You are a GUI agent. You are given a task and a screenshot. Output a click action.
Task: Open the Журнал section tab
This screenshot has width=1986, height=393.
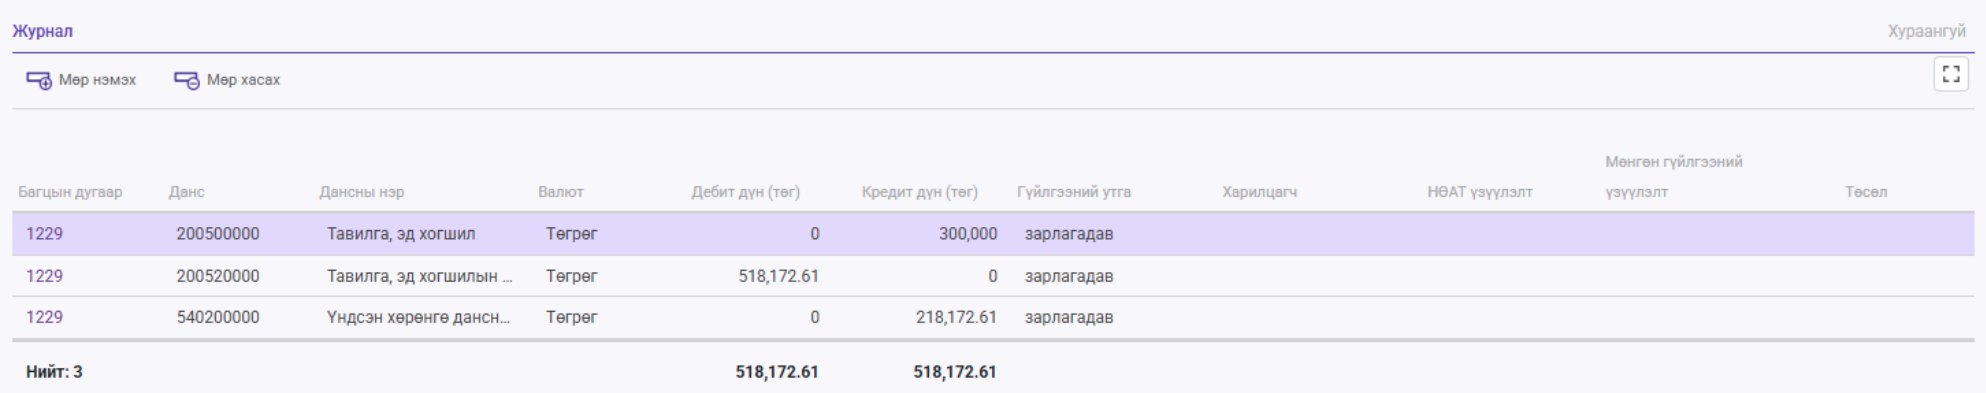tap(42, 31)
